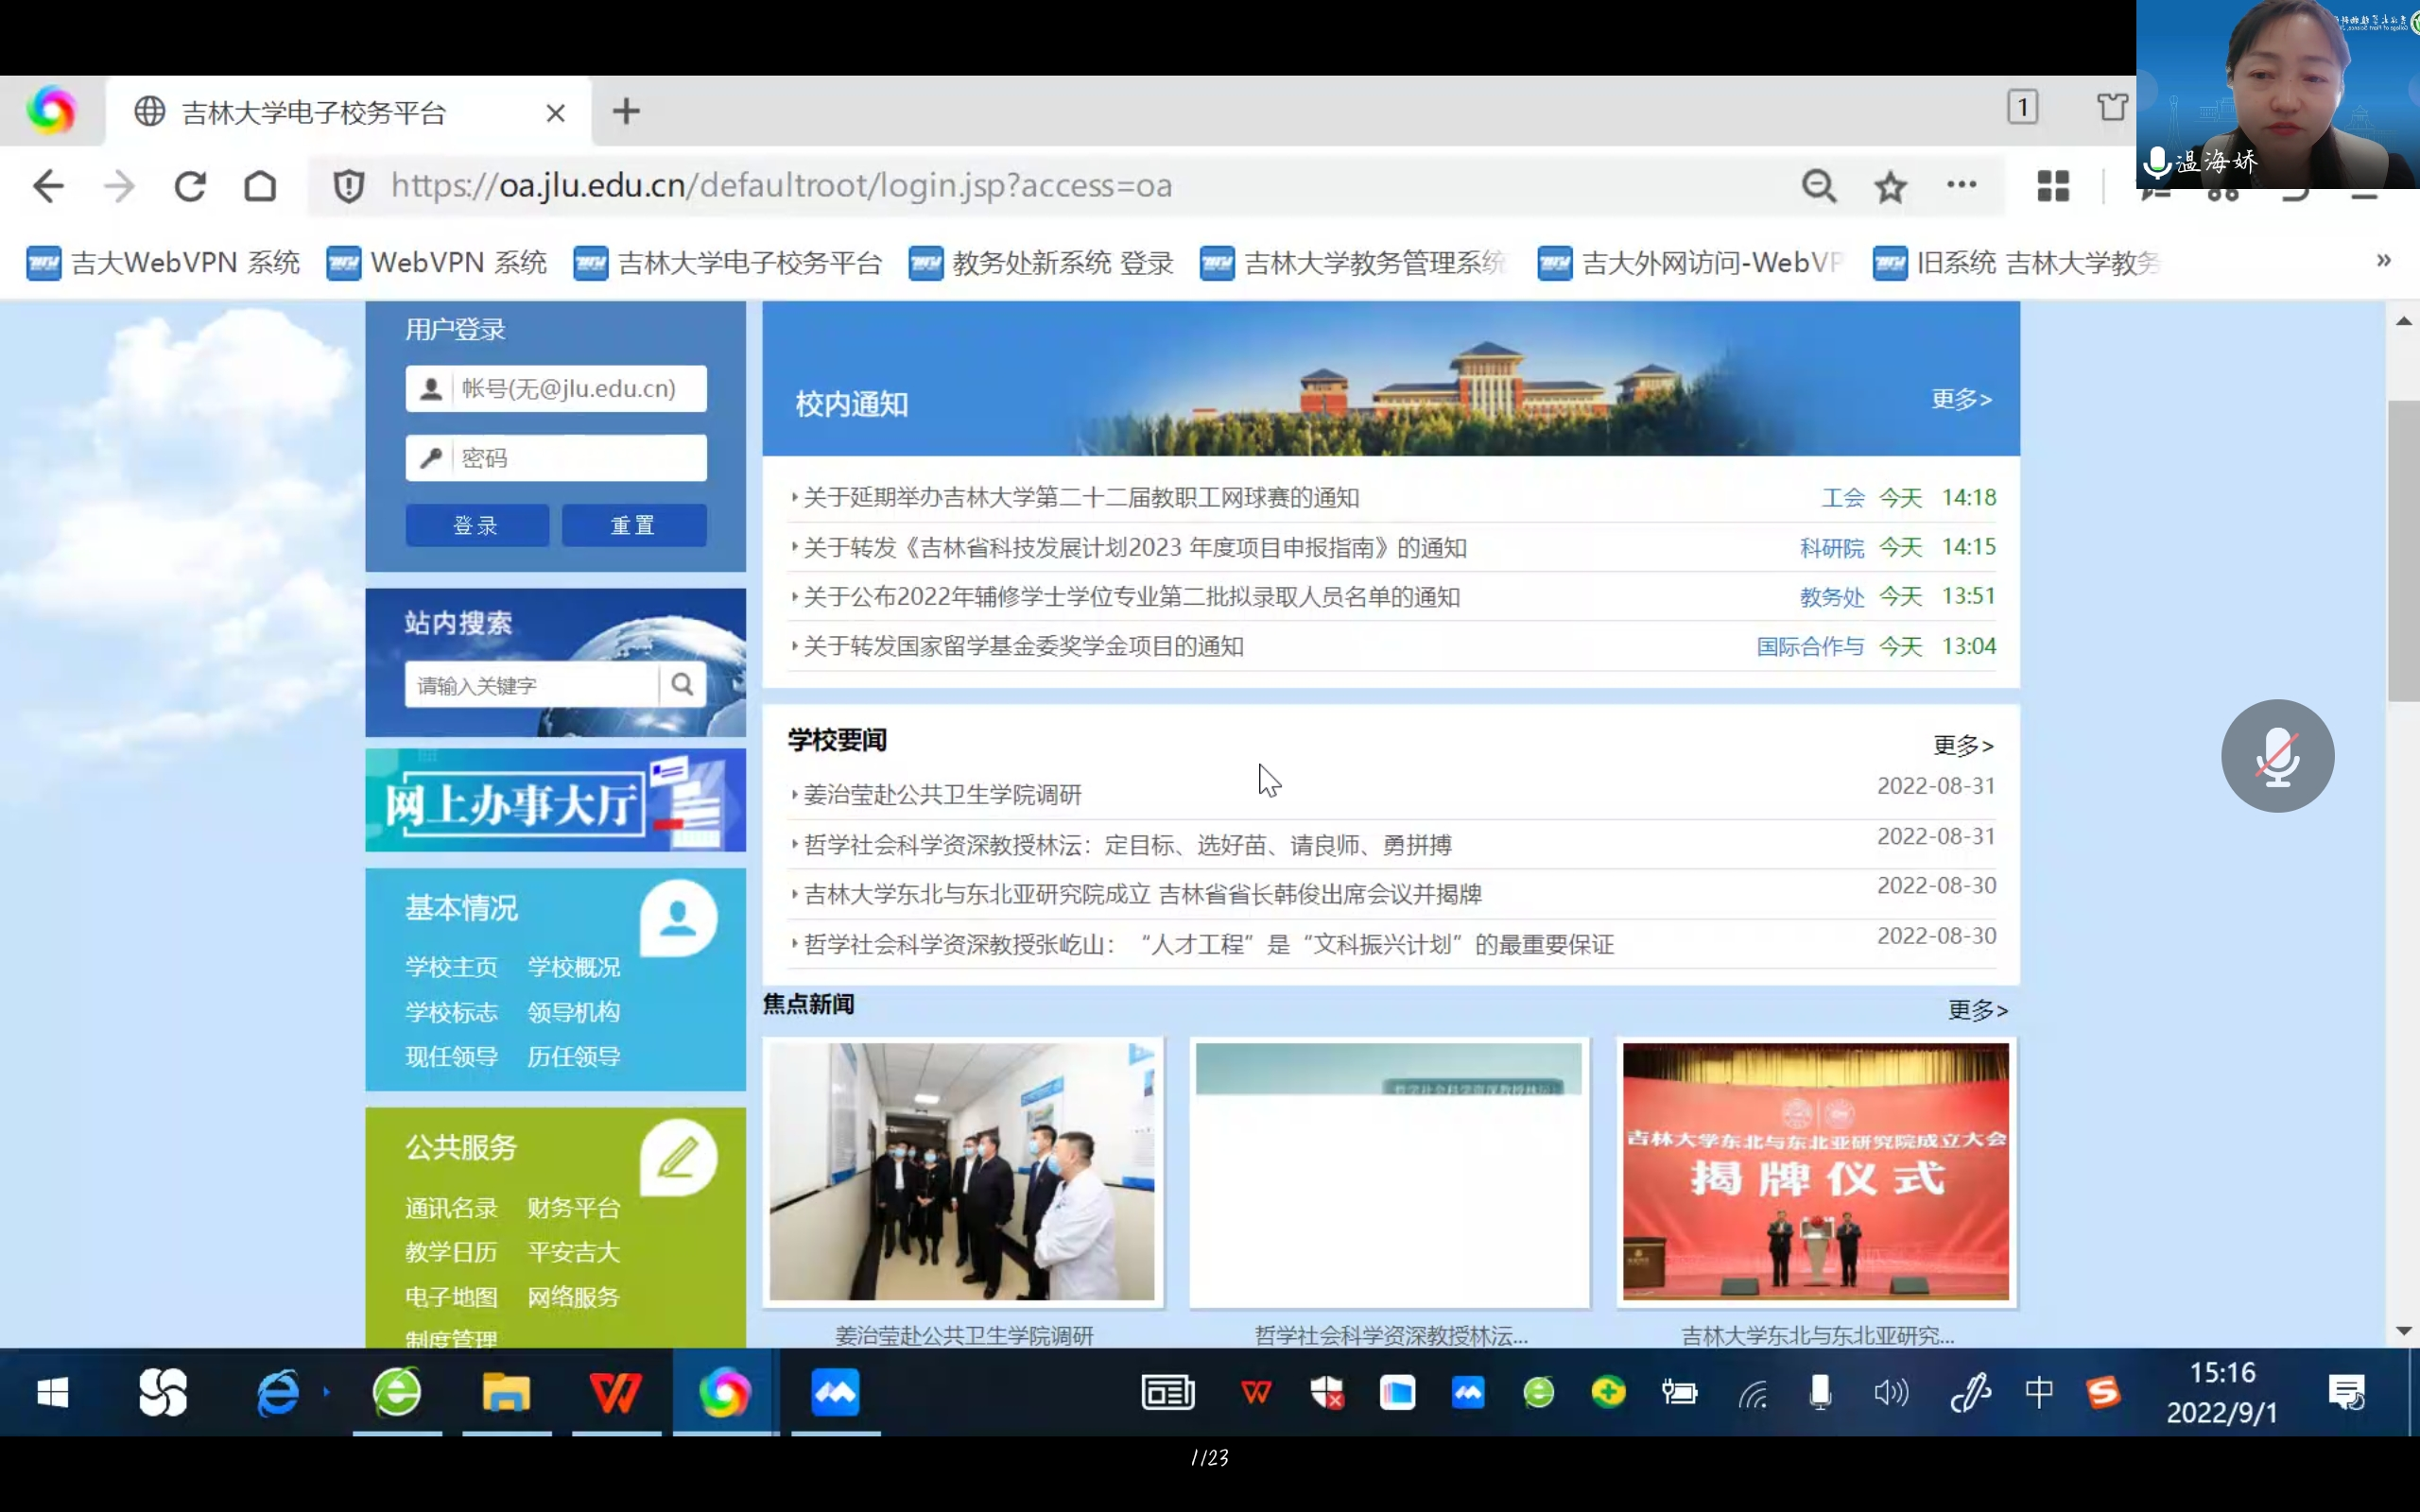
Task: Click the site search magnifier button
Action: point(682,685)
